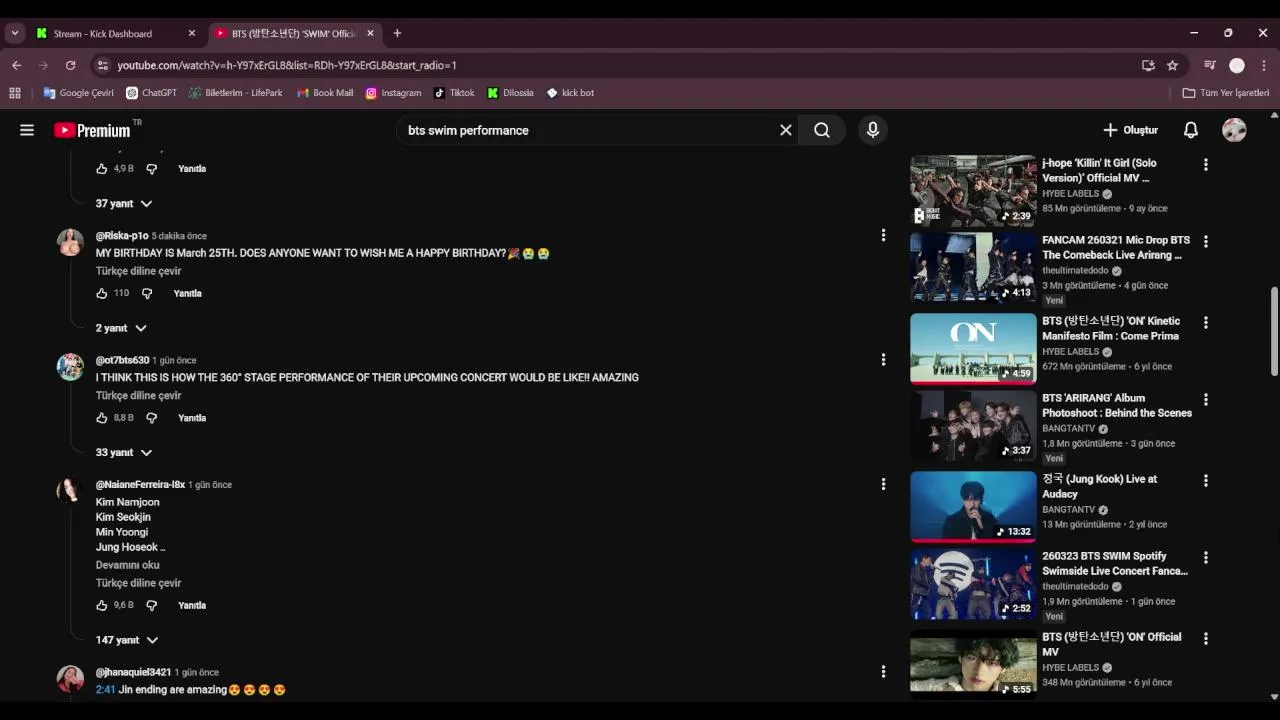Screen dimensions: 1280x720
Task: Open BTS ARIRANG Album Photoshoot thumbnail
Action: coord(973,425)
